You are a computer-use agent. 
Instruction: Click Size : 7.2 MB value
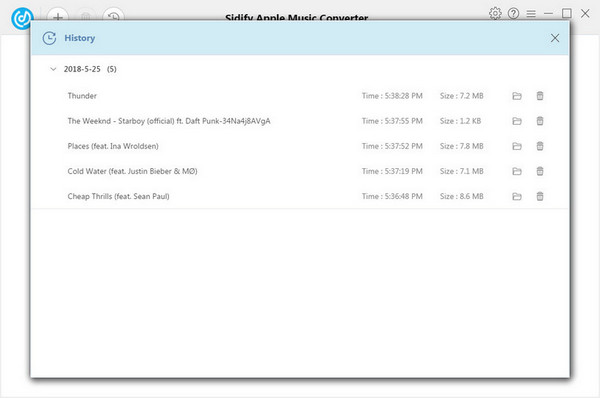(461, 96)
